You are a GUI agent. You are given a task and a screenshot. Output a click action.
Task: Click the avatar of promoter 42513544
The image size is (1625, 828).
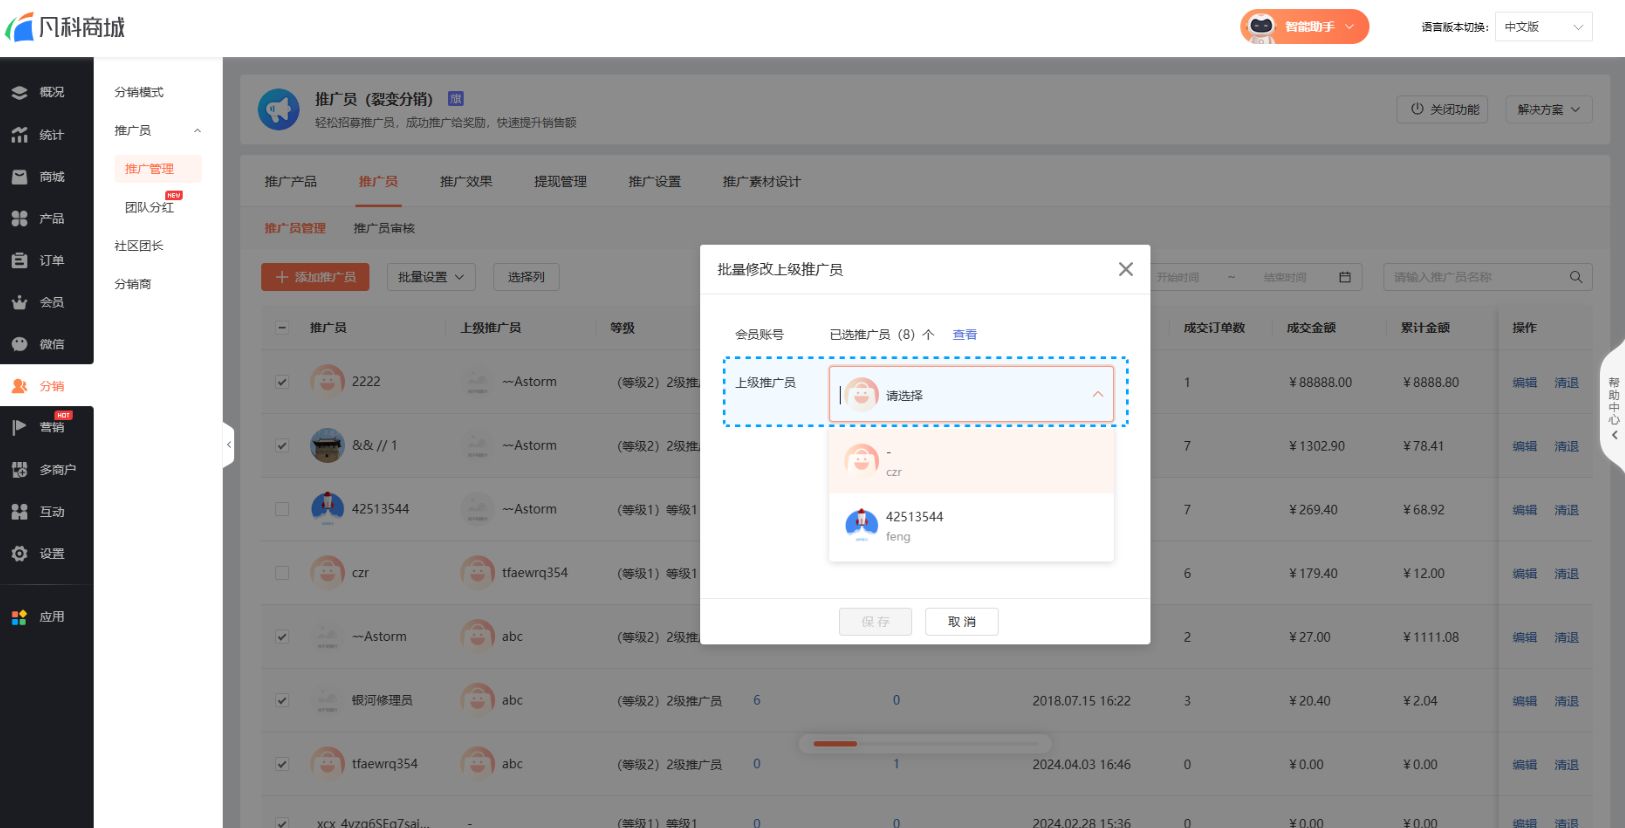pos(327,509)
